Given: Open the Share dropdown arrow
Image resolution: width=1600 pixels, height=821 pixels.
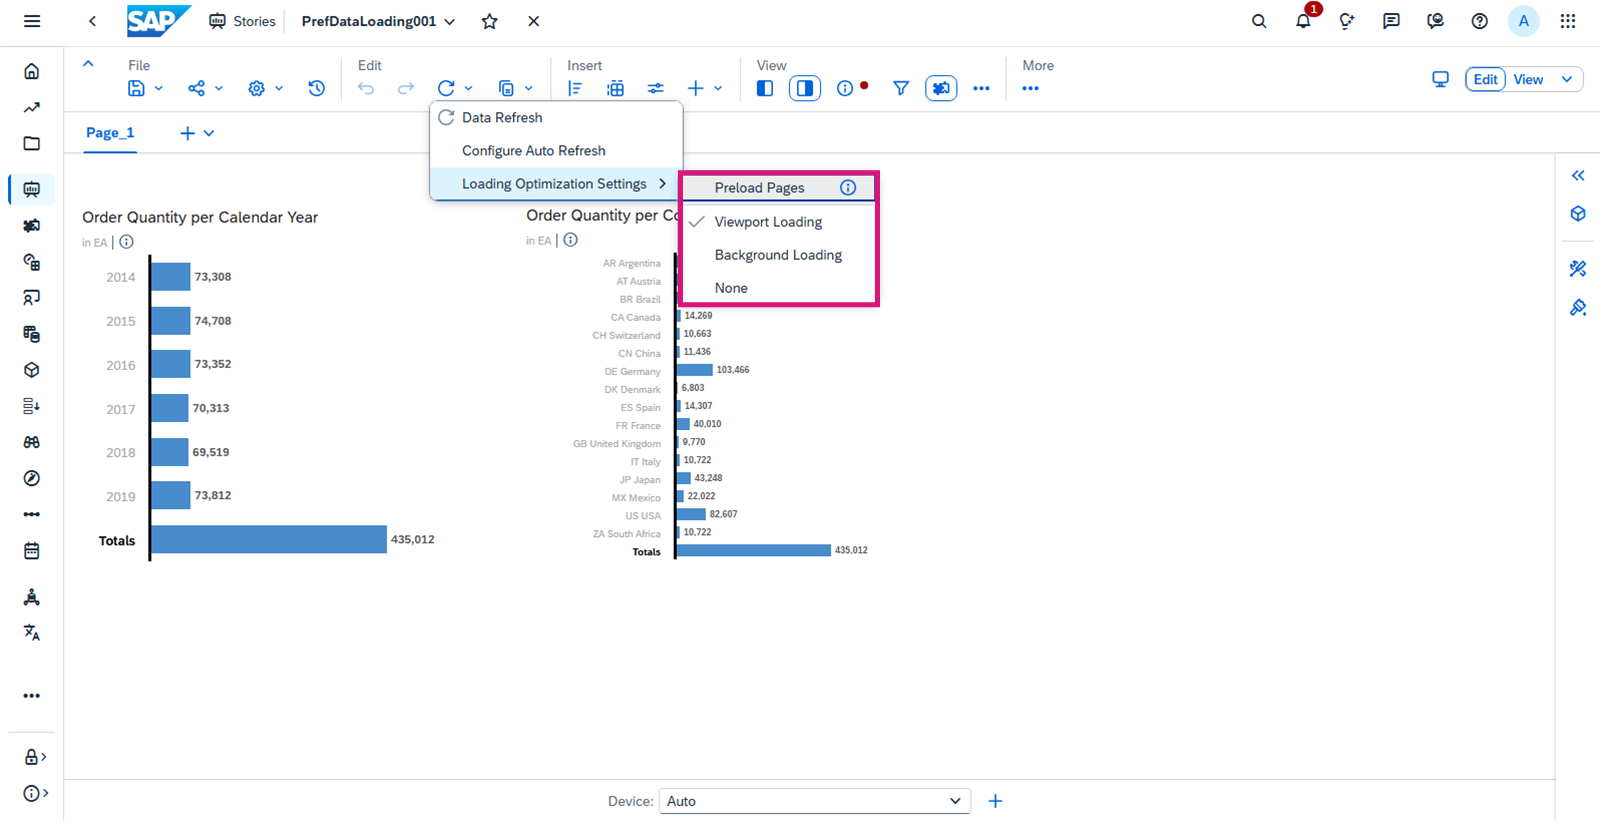Looking at the screenshot, I should point(219,88).
